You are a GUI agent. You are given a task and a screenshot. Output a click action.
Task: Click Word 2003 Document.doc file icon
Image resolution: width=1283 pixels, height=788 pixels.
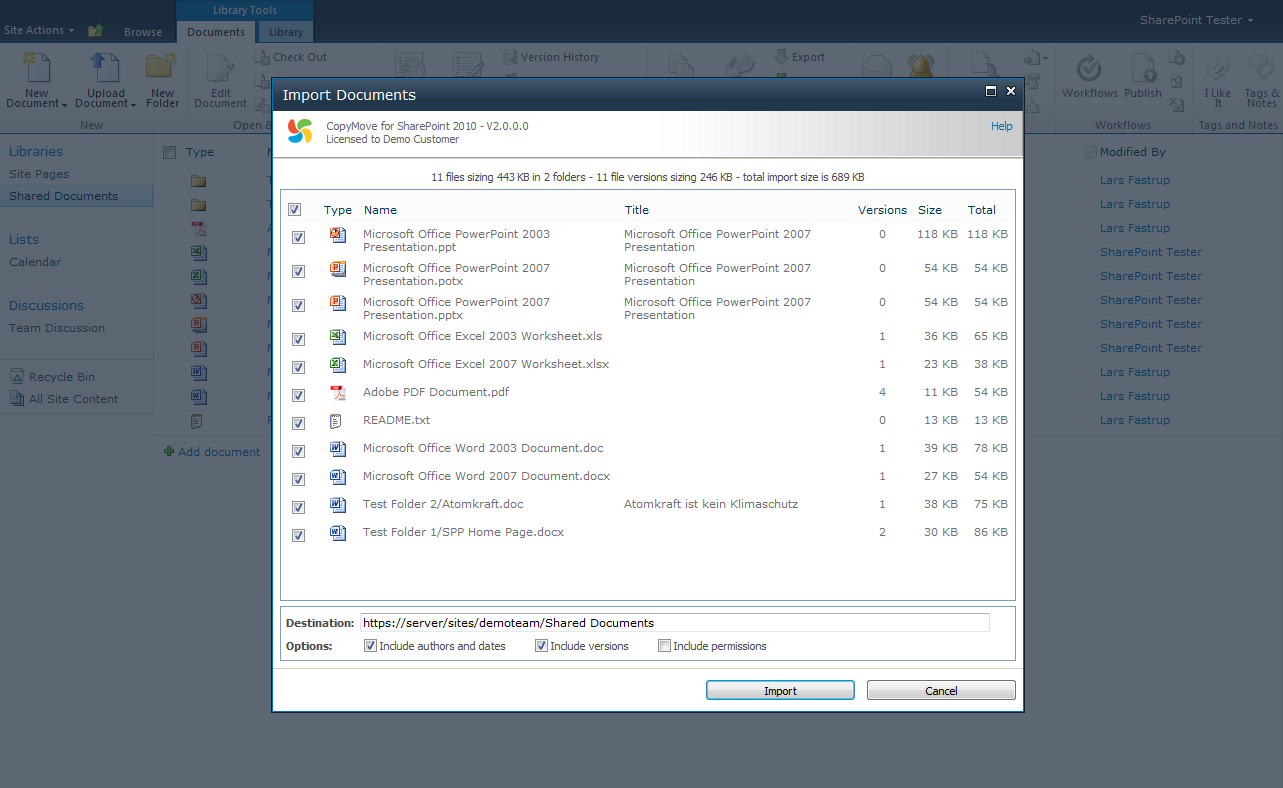338,449
